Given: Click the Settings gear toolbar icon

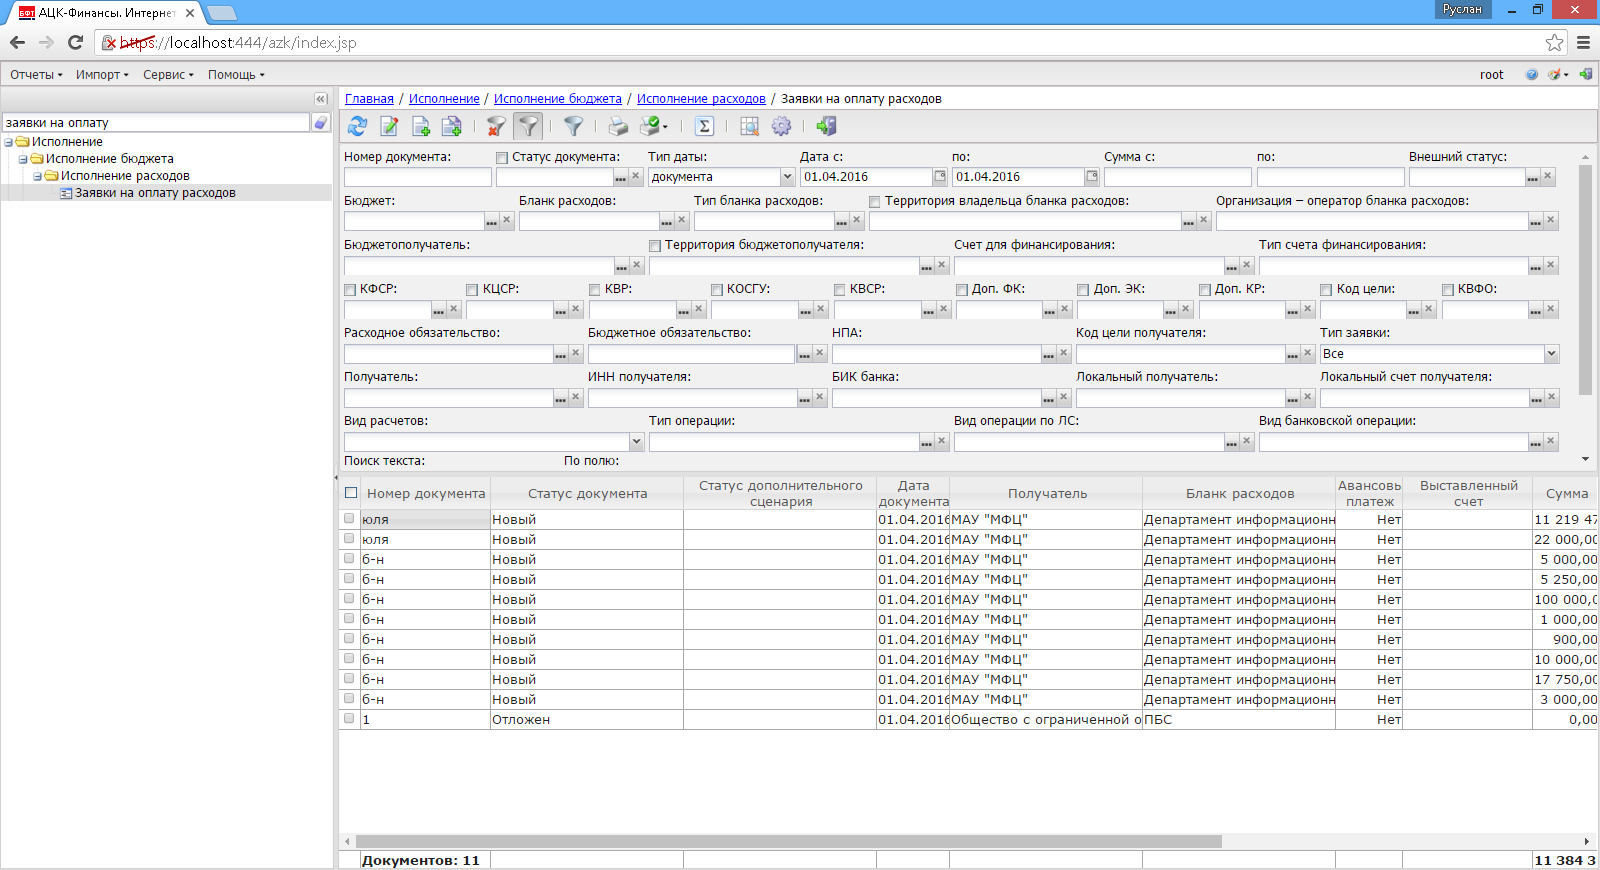Looking at the screenshot, I should coord(781,126).
